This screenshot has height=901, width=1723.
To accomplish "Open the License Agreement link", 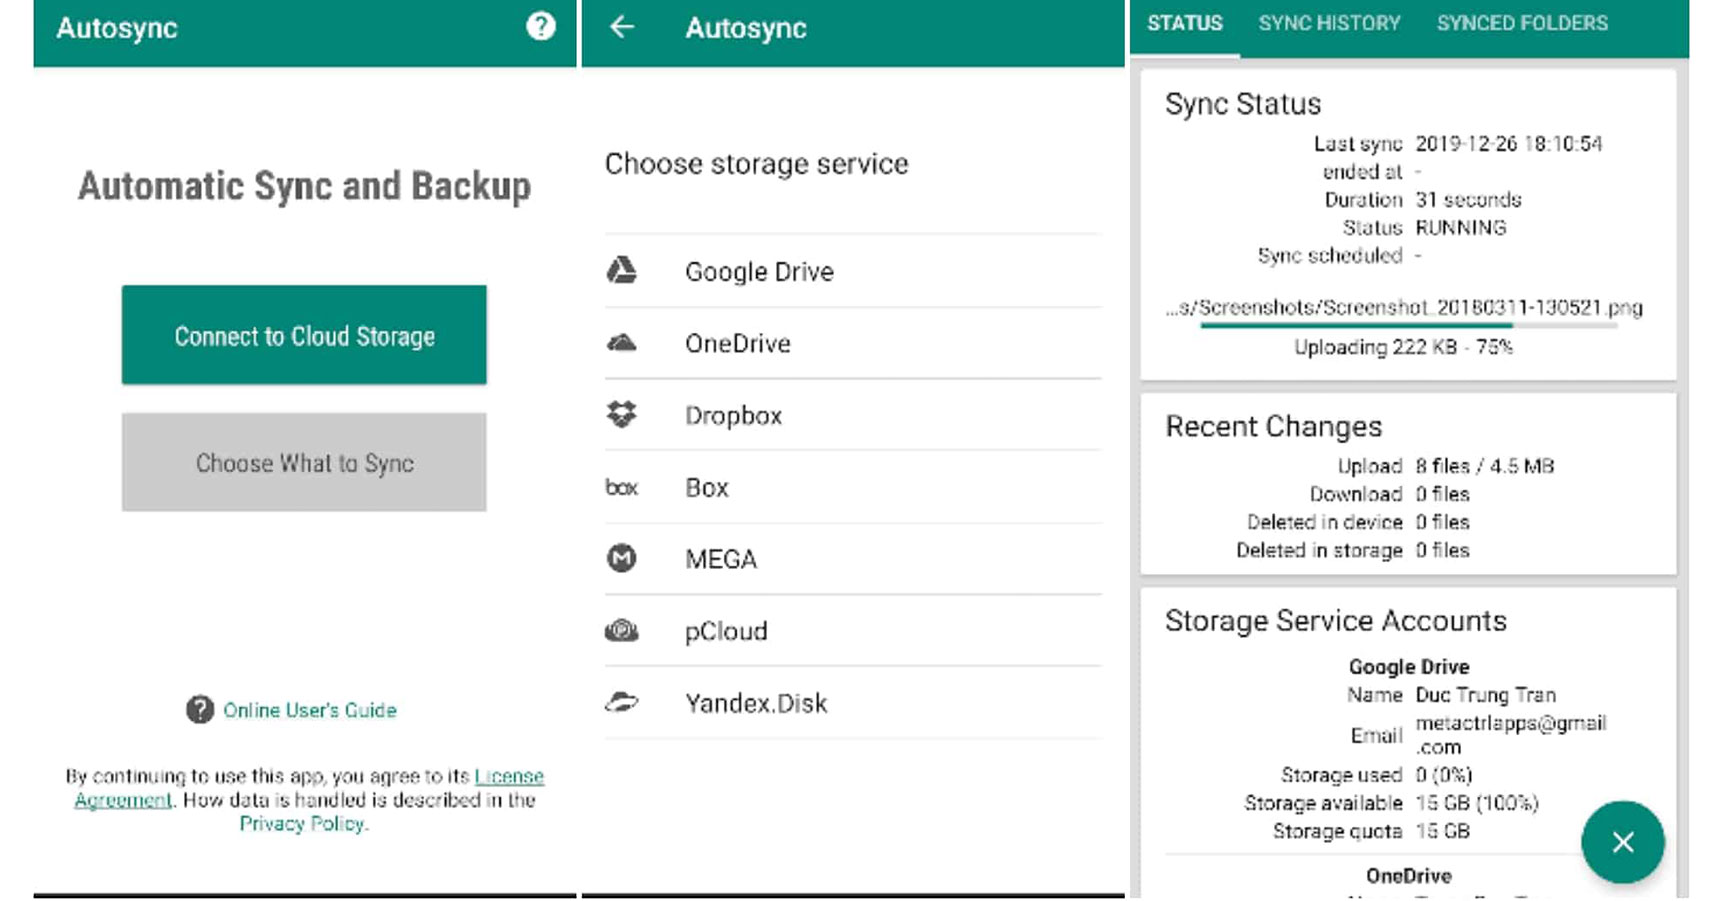I will coord(309,788).
